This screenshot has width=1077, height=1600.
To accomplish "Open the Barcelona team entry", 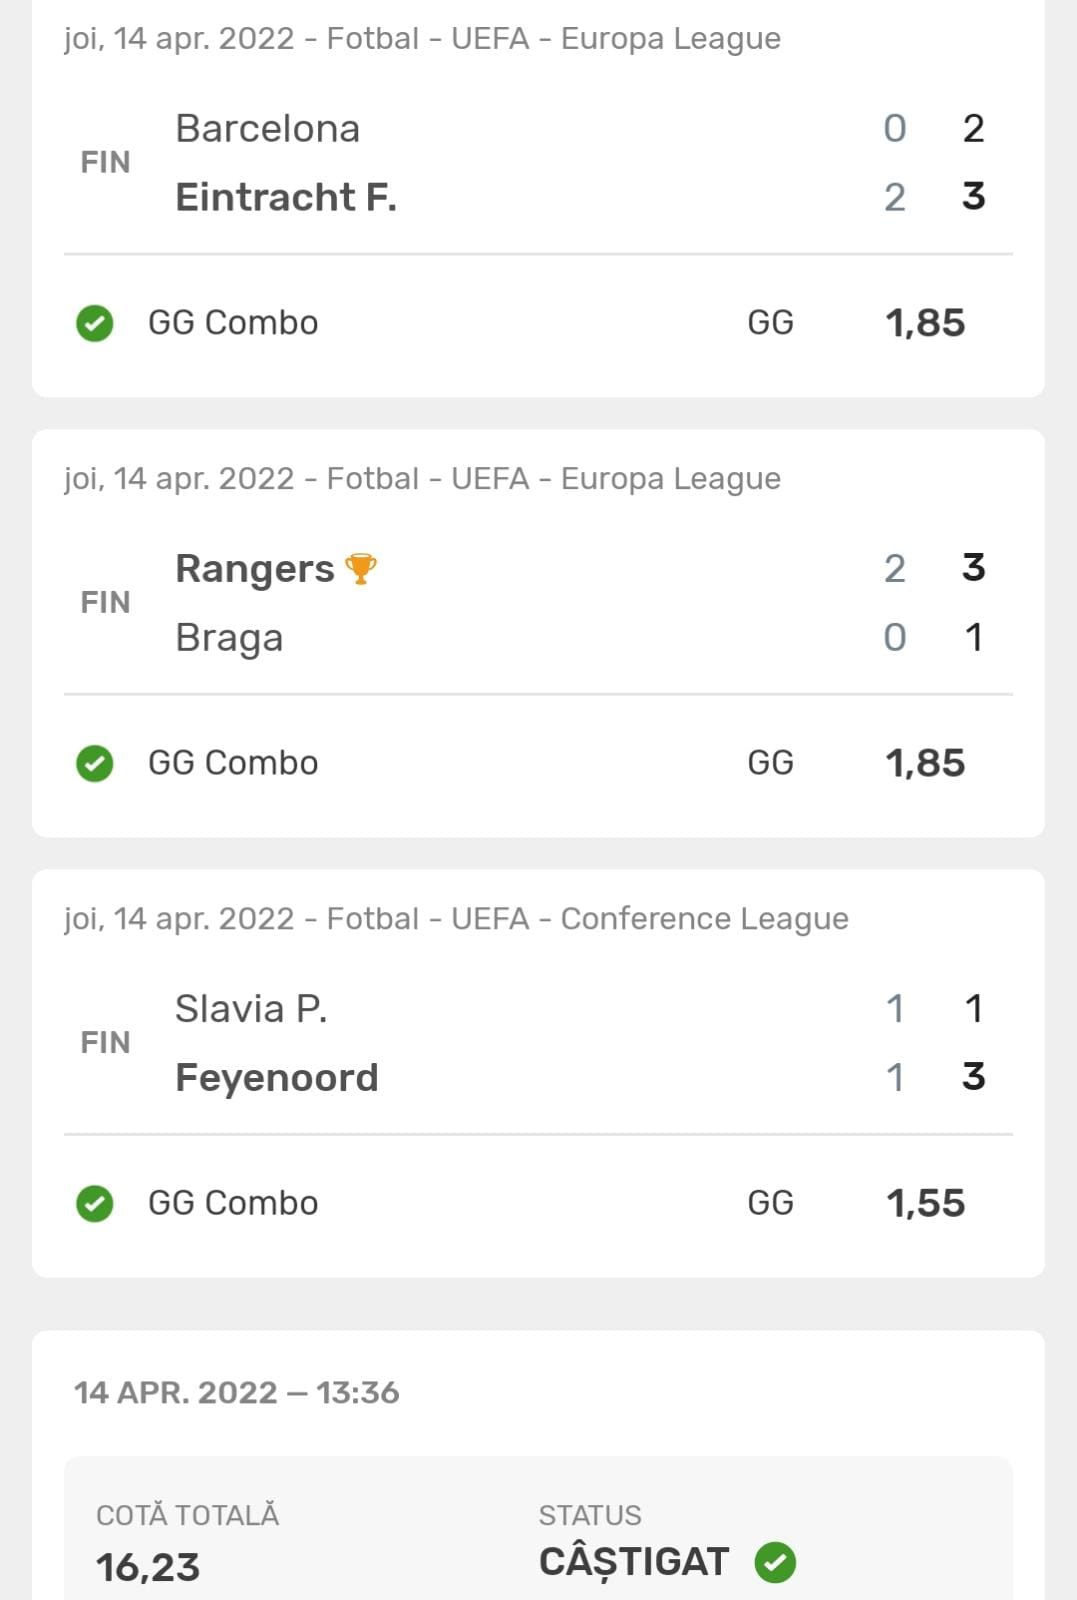I will pos(267,128).
